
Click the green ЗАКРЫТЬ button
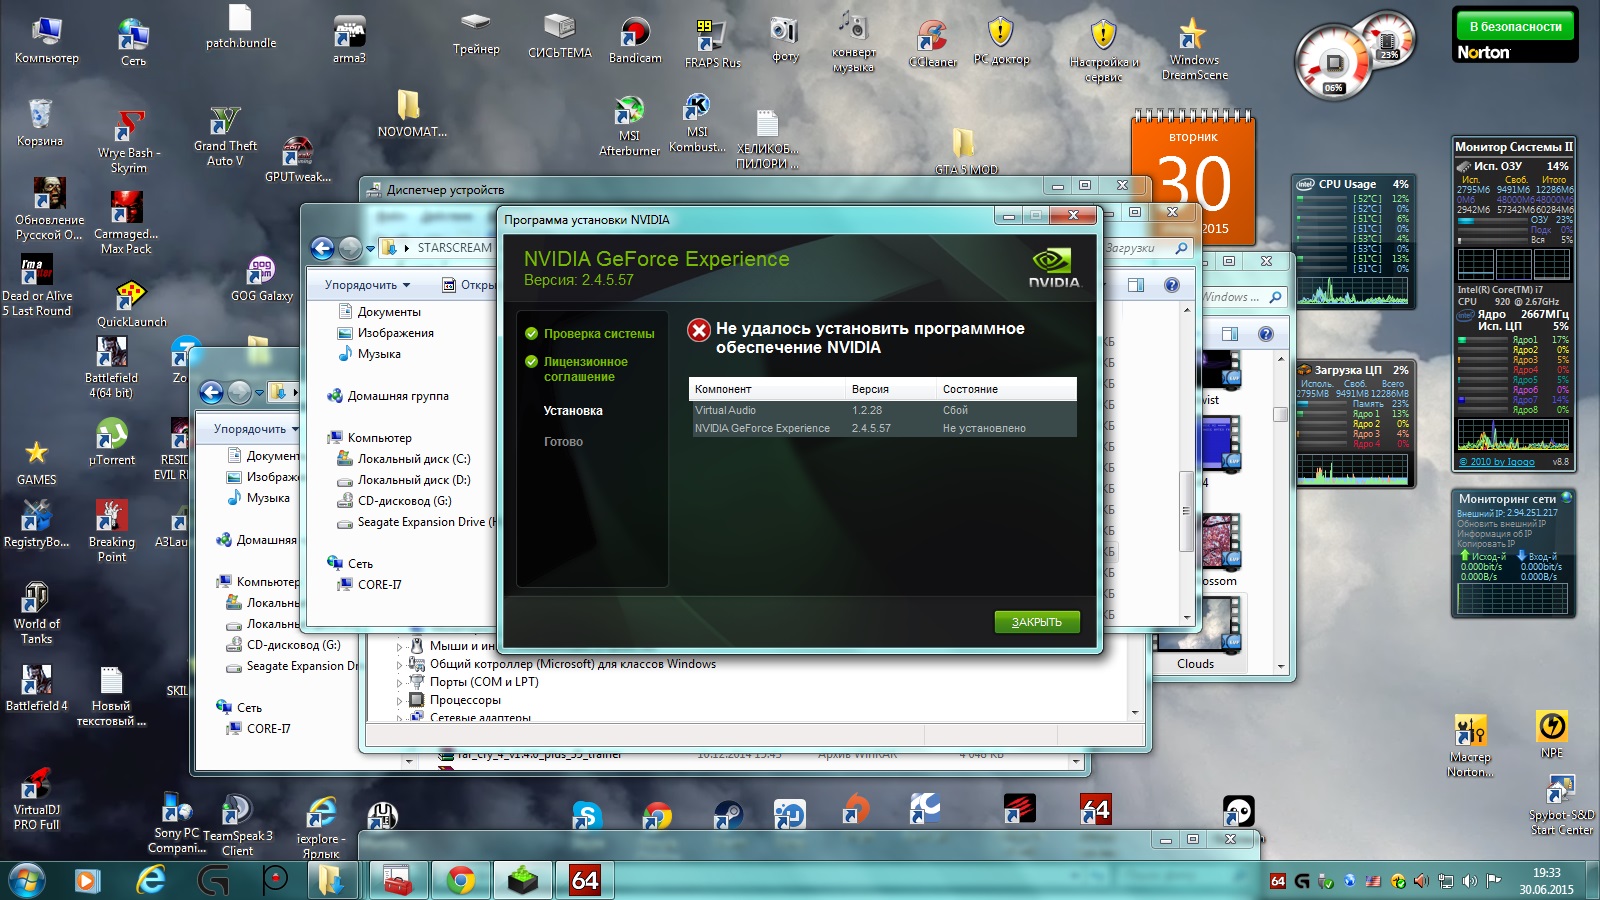[x=1036, y=622]
